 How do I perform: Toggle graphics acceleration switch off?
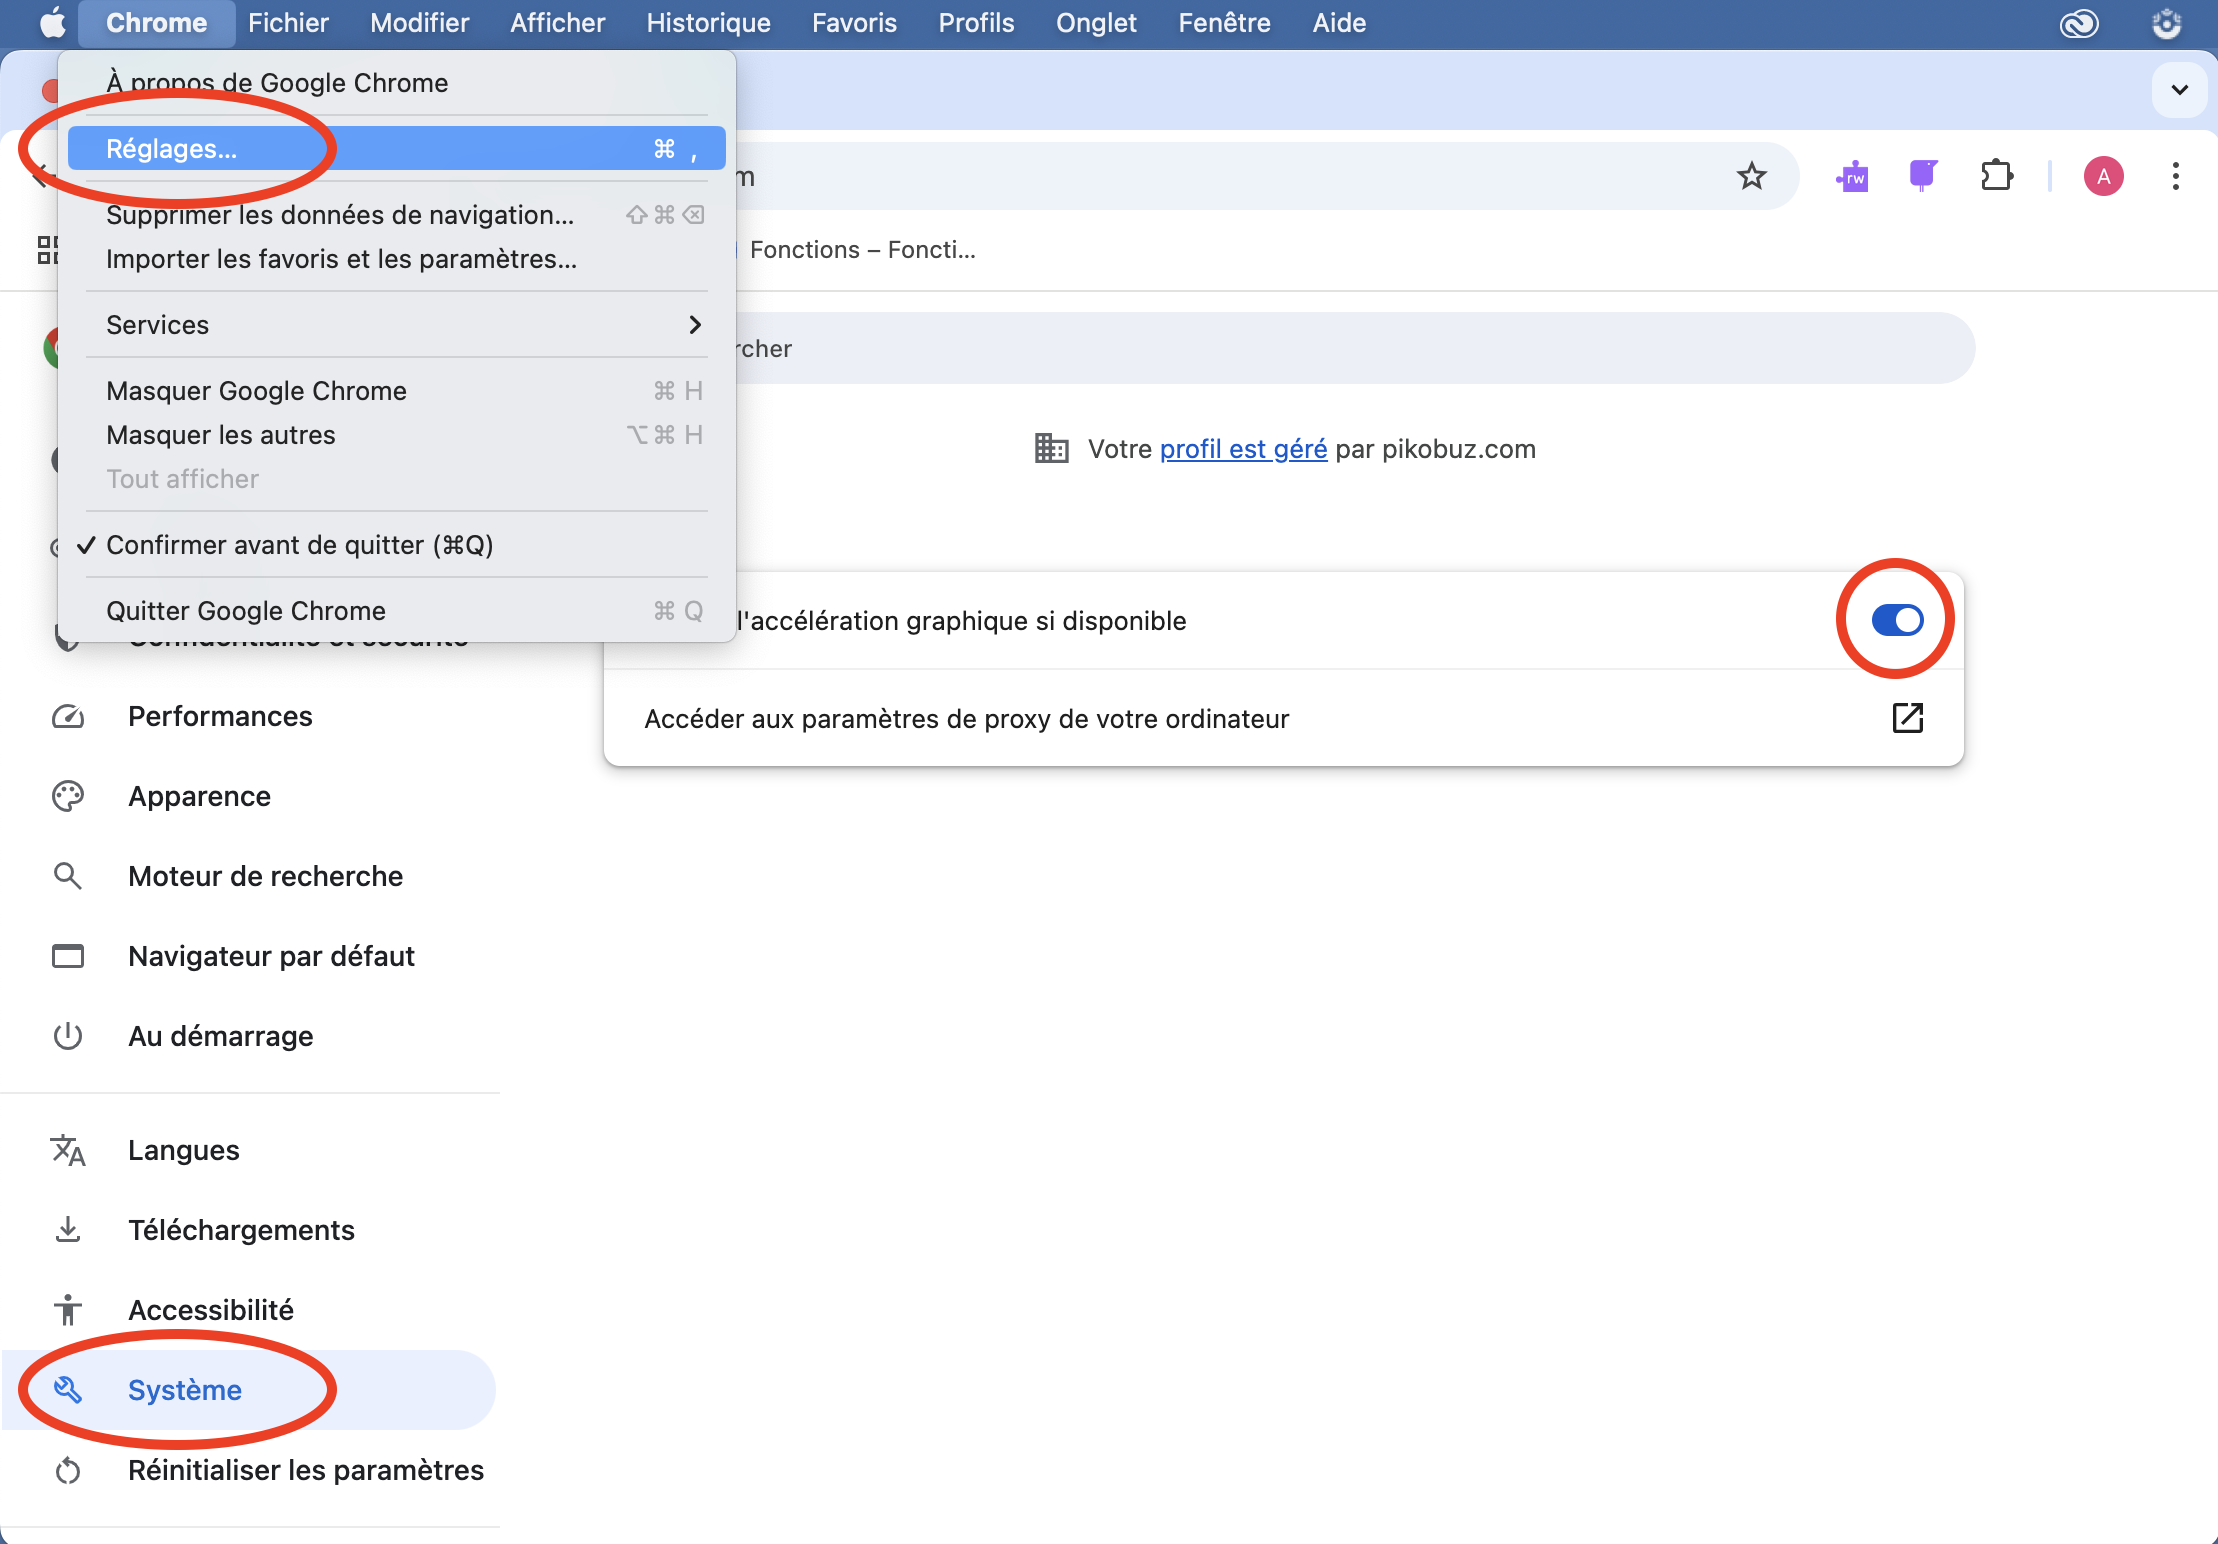point(1896,620)
